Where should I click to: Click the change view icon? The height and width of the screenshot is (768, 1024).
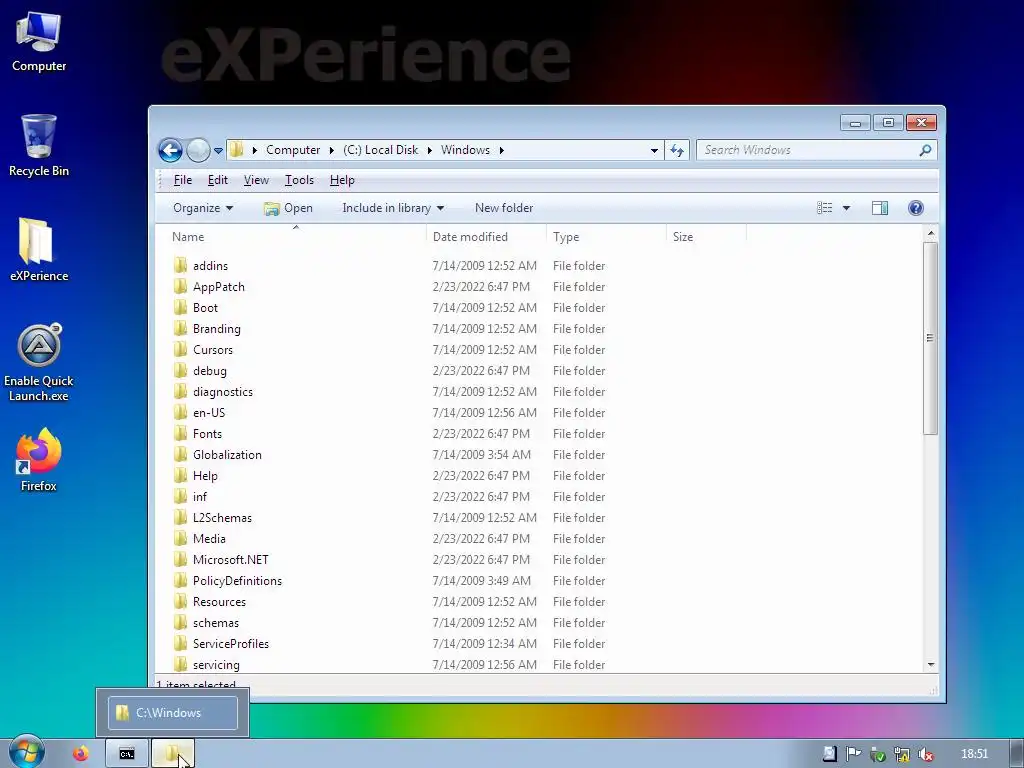(825, 208)
